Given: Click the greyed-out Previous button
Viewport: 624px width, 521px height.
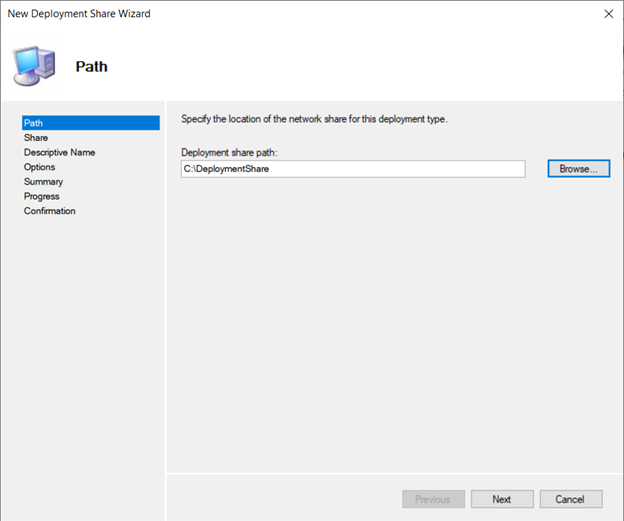Looking at the screenshot, I should pos(433,499).
